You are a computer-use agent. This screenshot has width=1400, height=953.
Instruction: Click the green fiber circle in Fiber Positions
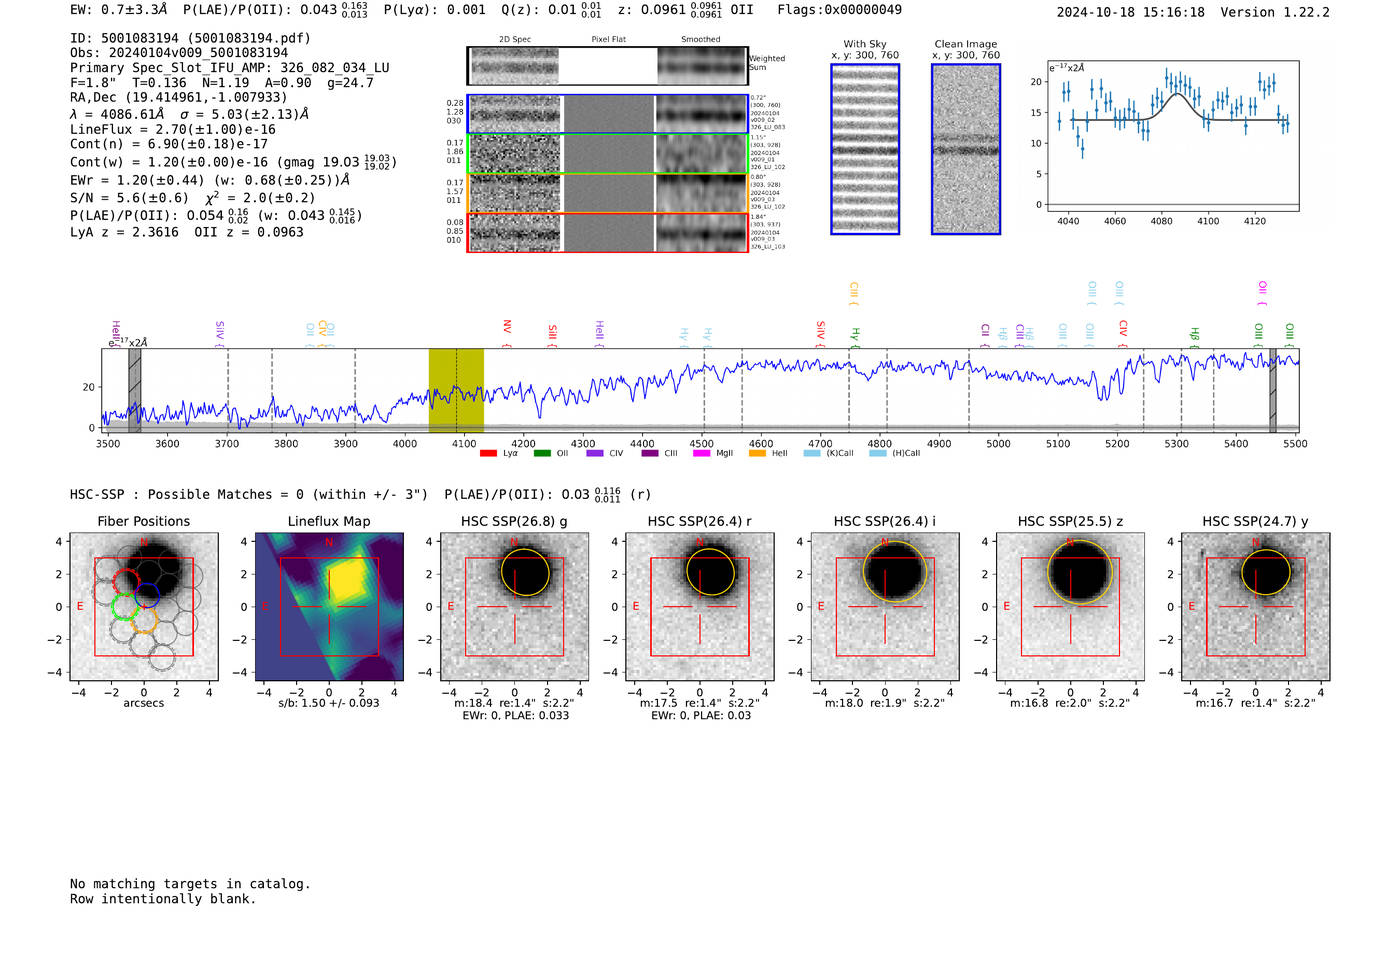pyautogui.click(x=124, y=606)
